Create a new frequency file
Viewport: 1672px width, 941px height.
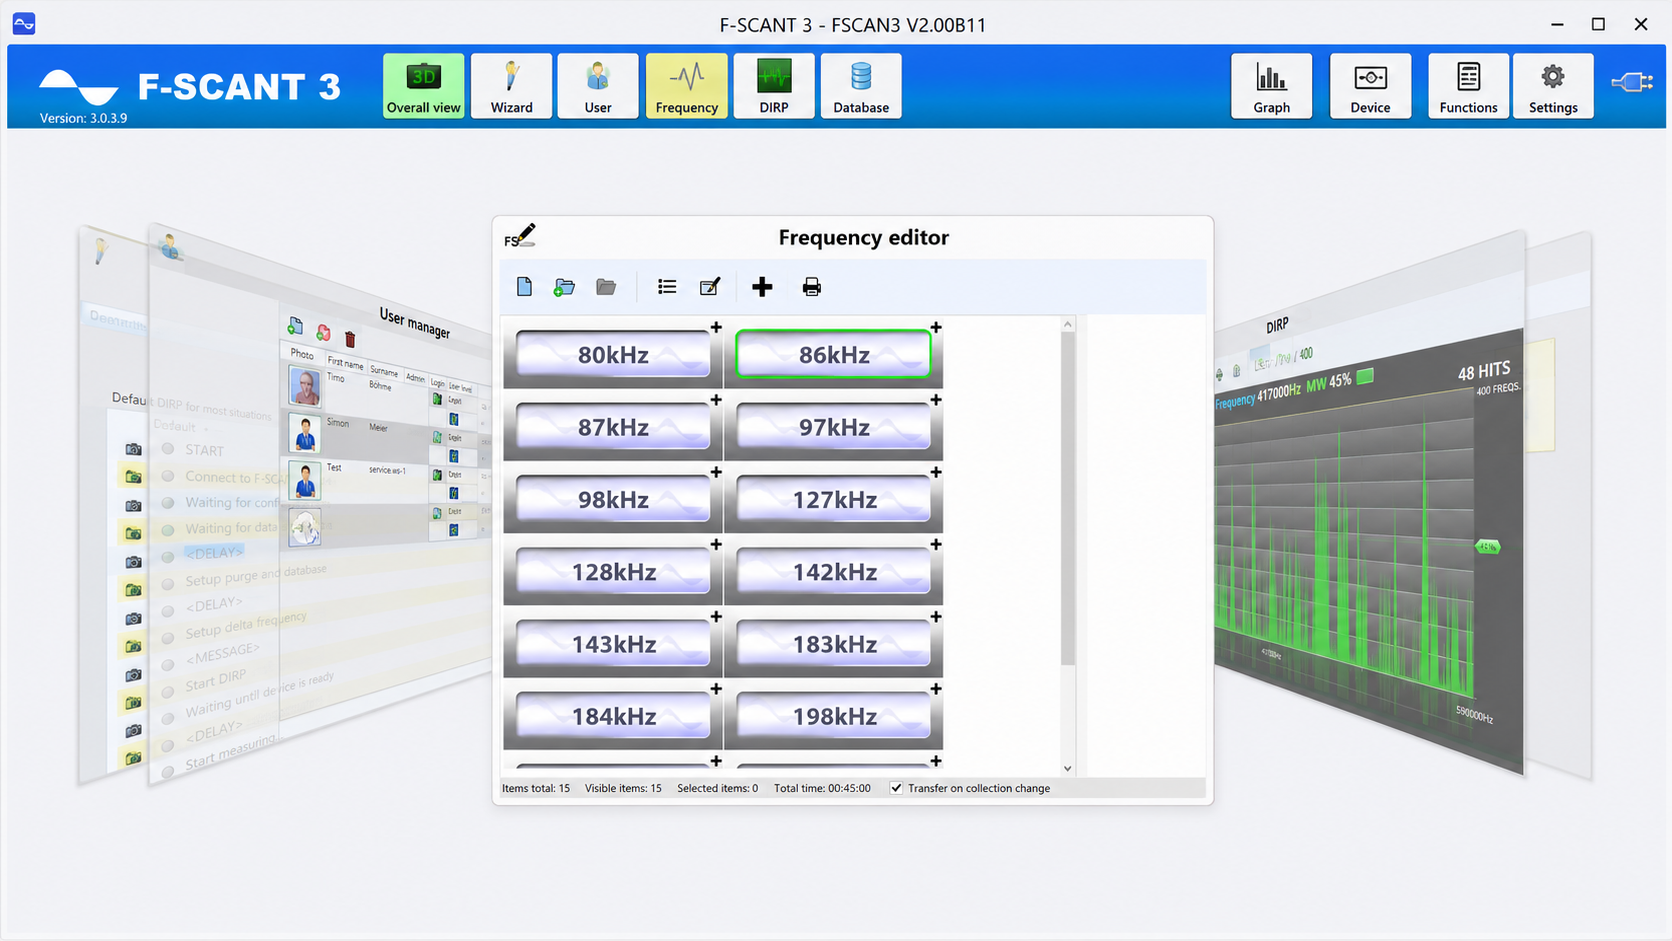tap(524, 287)
